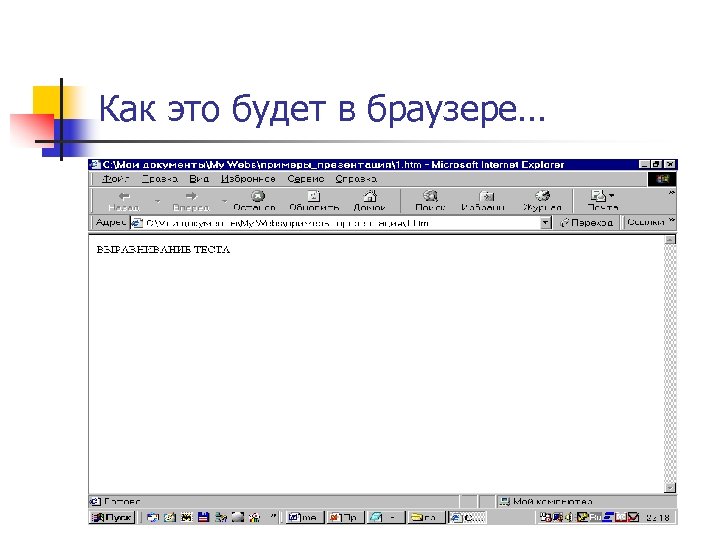
Task: Minimize the Internet Explorer window
Action: pyautogui.click(x=645, y=164)
